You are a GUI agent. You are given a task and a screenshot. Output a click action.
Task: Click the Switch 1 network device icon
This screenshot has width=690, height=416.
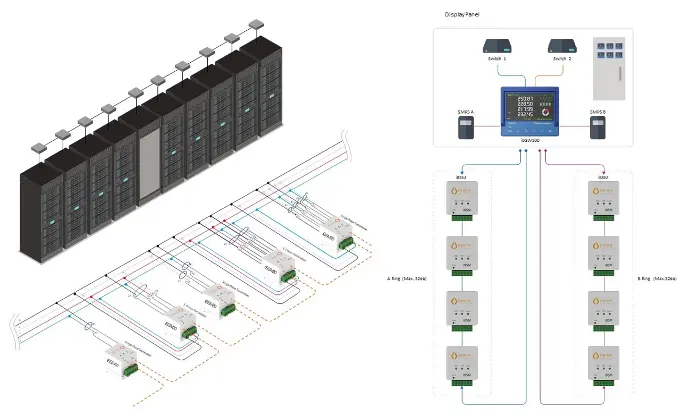coord(498,46)
